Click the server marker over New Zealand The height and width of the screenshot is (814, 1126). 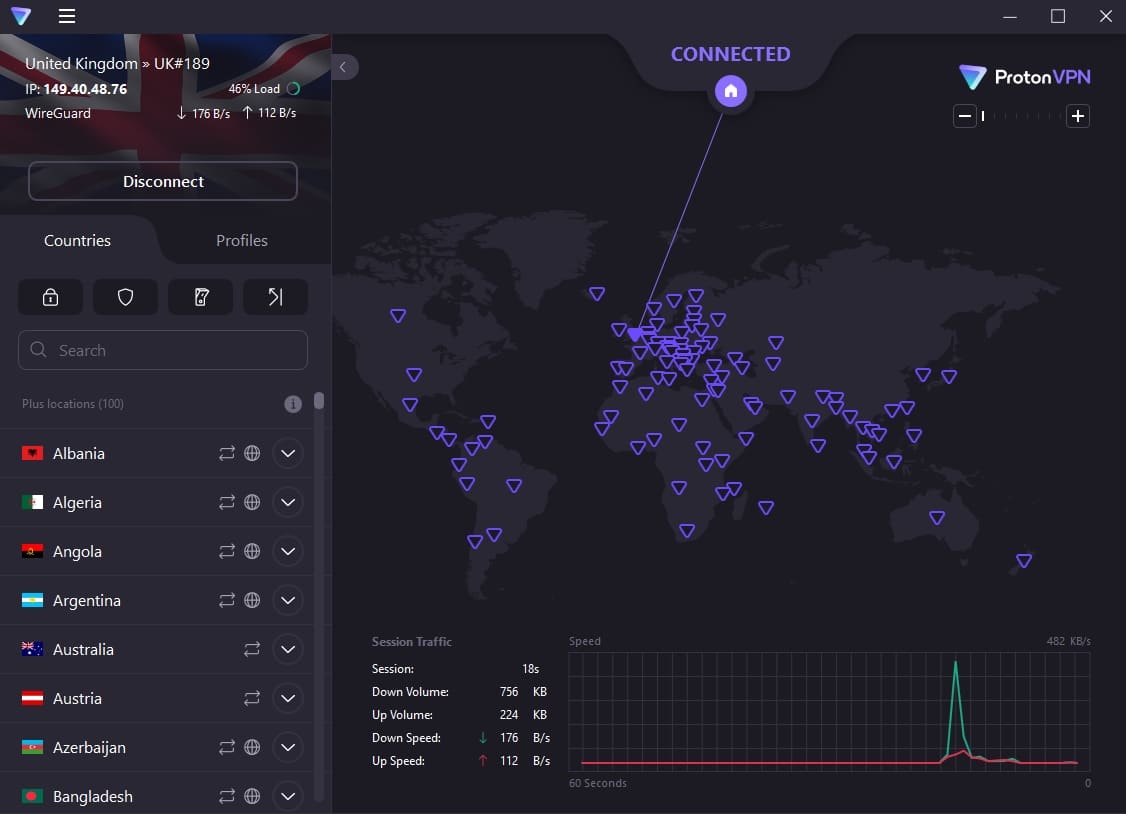pyautogui.click(x=1024, y=561)
